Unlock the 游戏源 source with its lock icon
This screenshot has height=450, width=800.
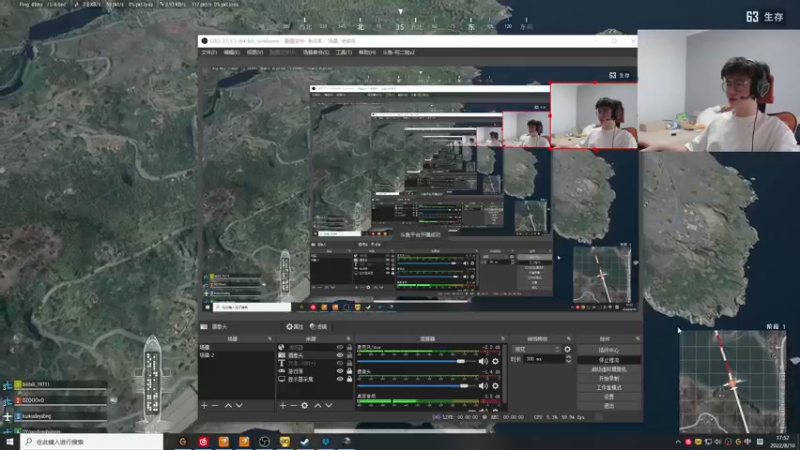[349, 371]
